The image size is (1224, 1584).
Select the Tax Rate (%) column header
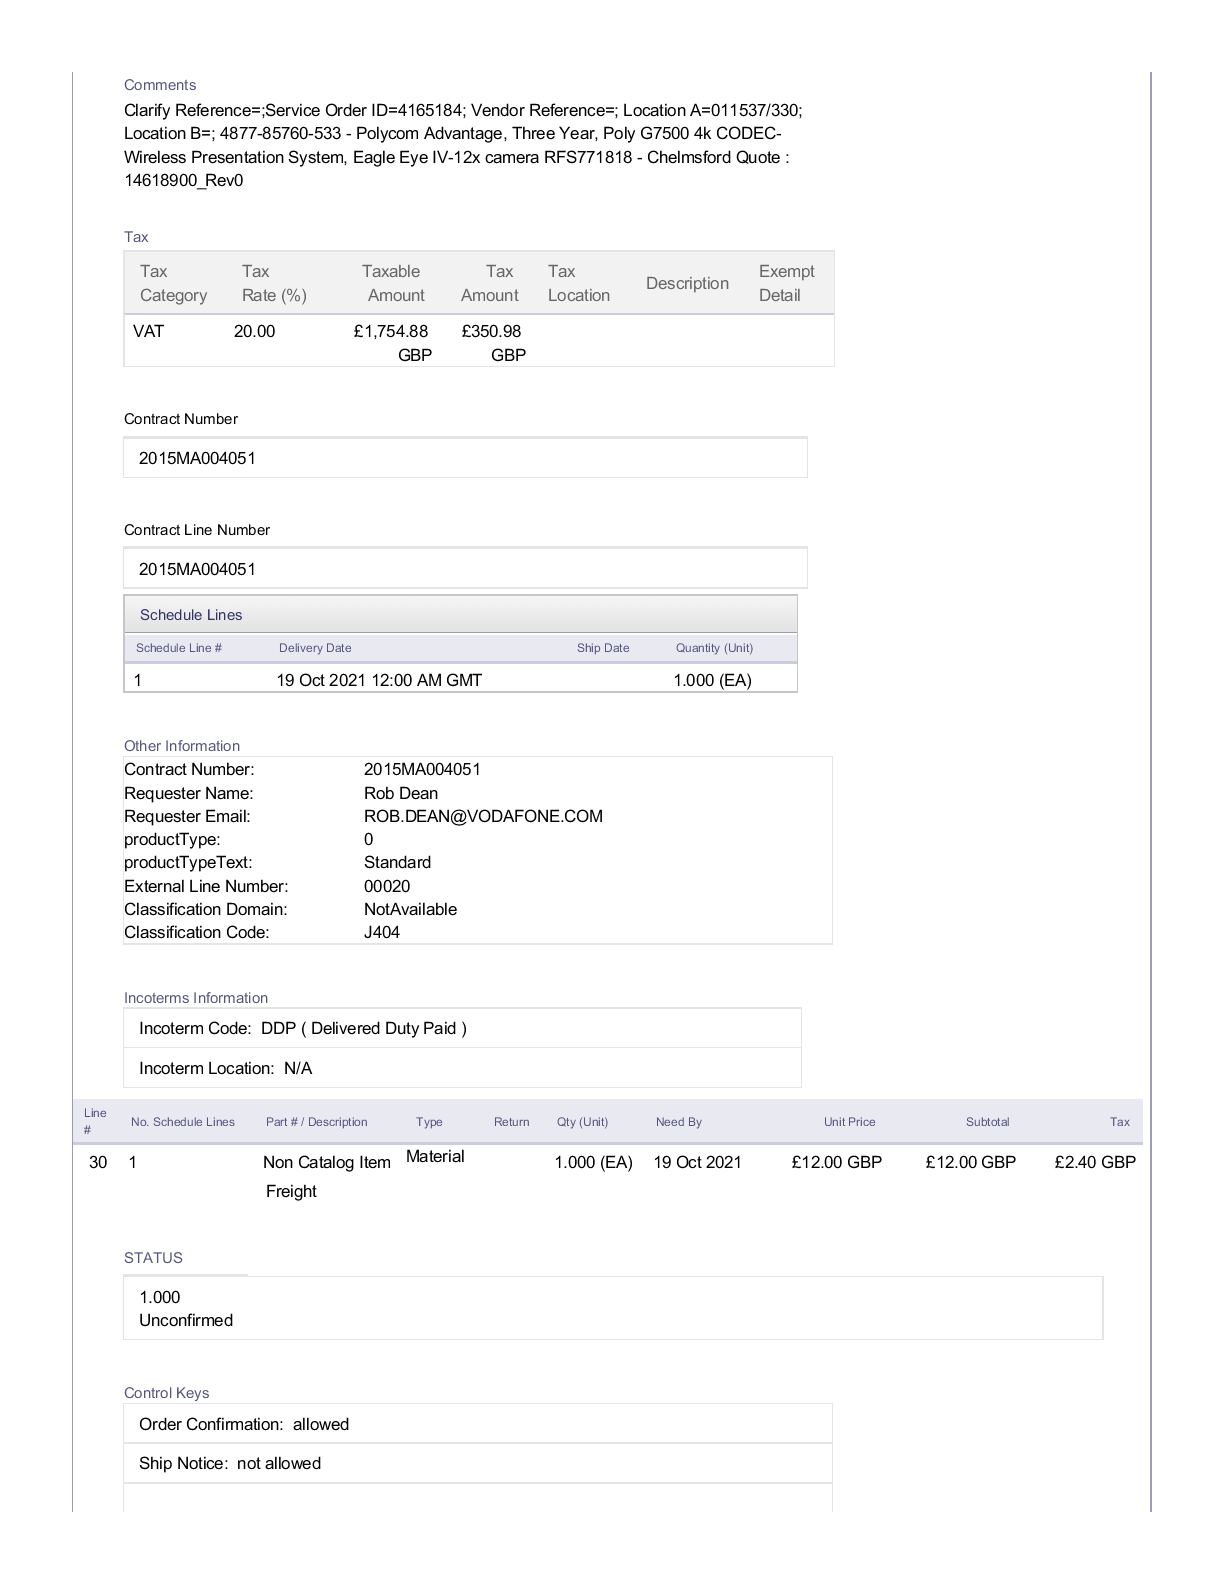coord(274,283)
